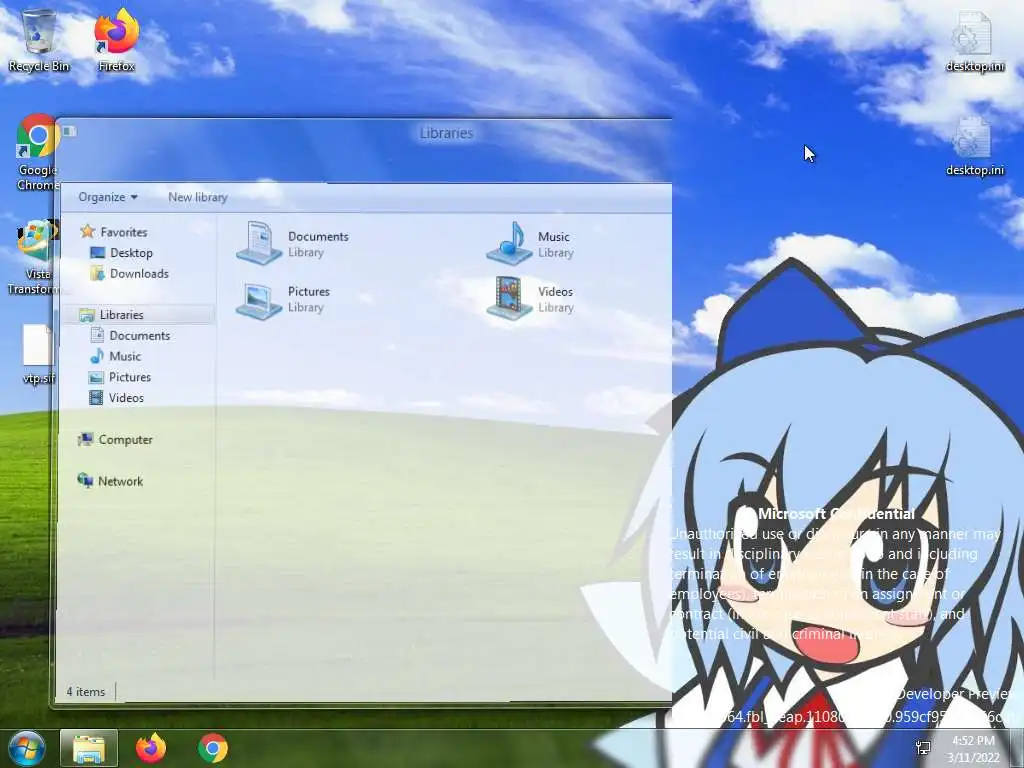The image size is (1024, 768).
Task: Click the Videos filmstrip icon in sidebar tree
Action: click(96, 397)
